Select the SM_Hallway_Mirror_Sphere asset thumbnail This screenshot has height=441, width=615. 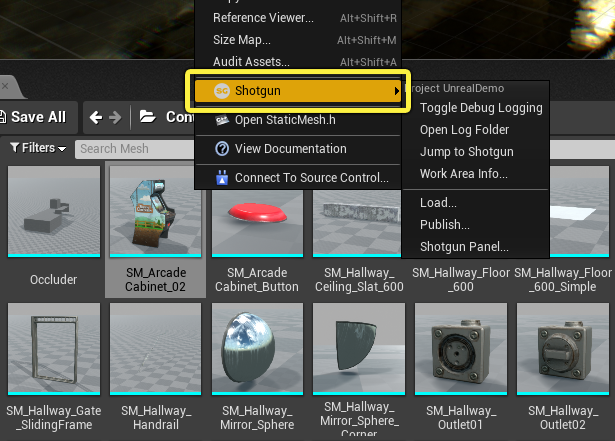[257, 349]
